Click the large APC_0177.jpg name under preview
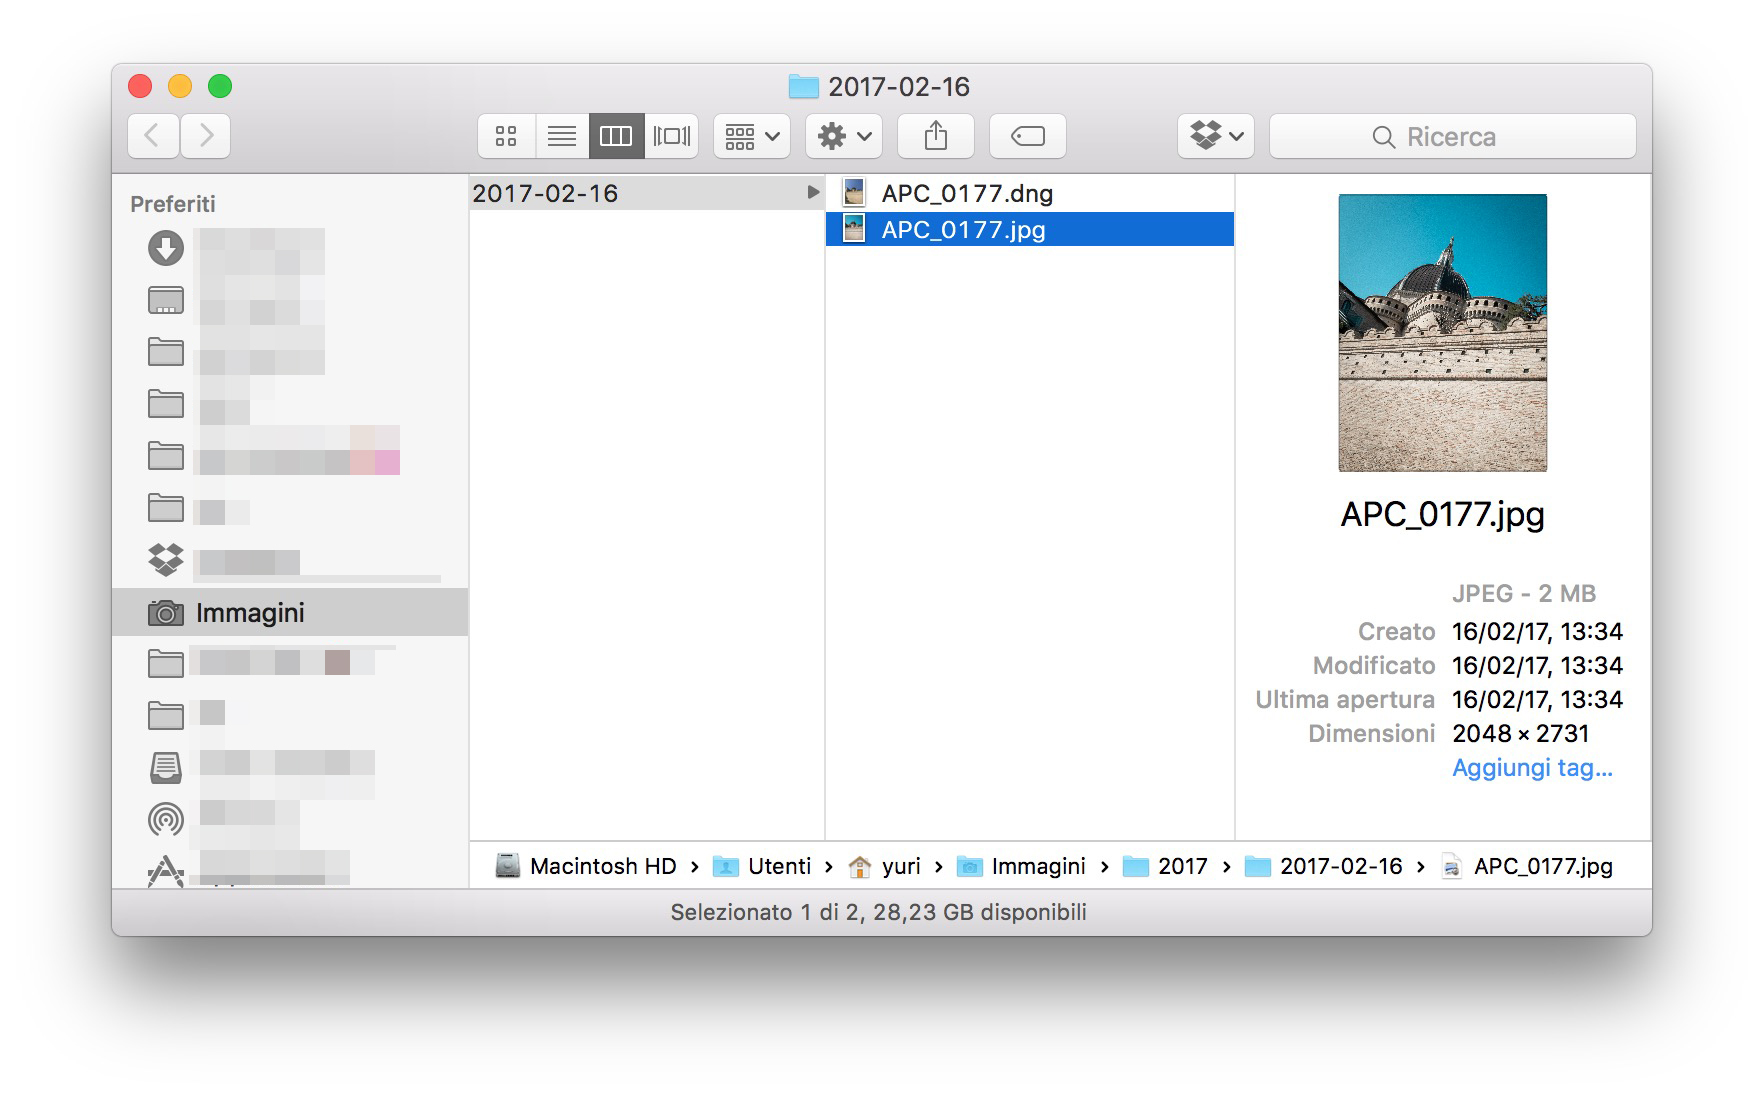 click(1443, 514)
